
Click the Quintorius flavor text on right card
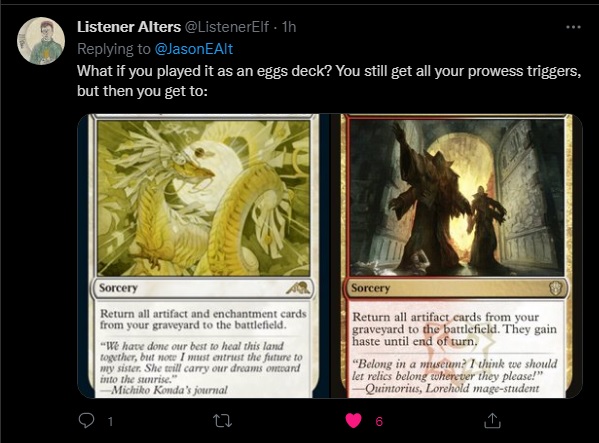tap(454, 376)
